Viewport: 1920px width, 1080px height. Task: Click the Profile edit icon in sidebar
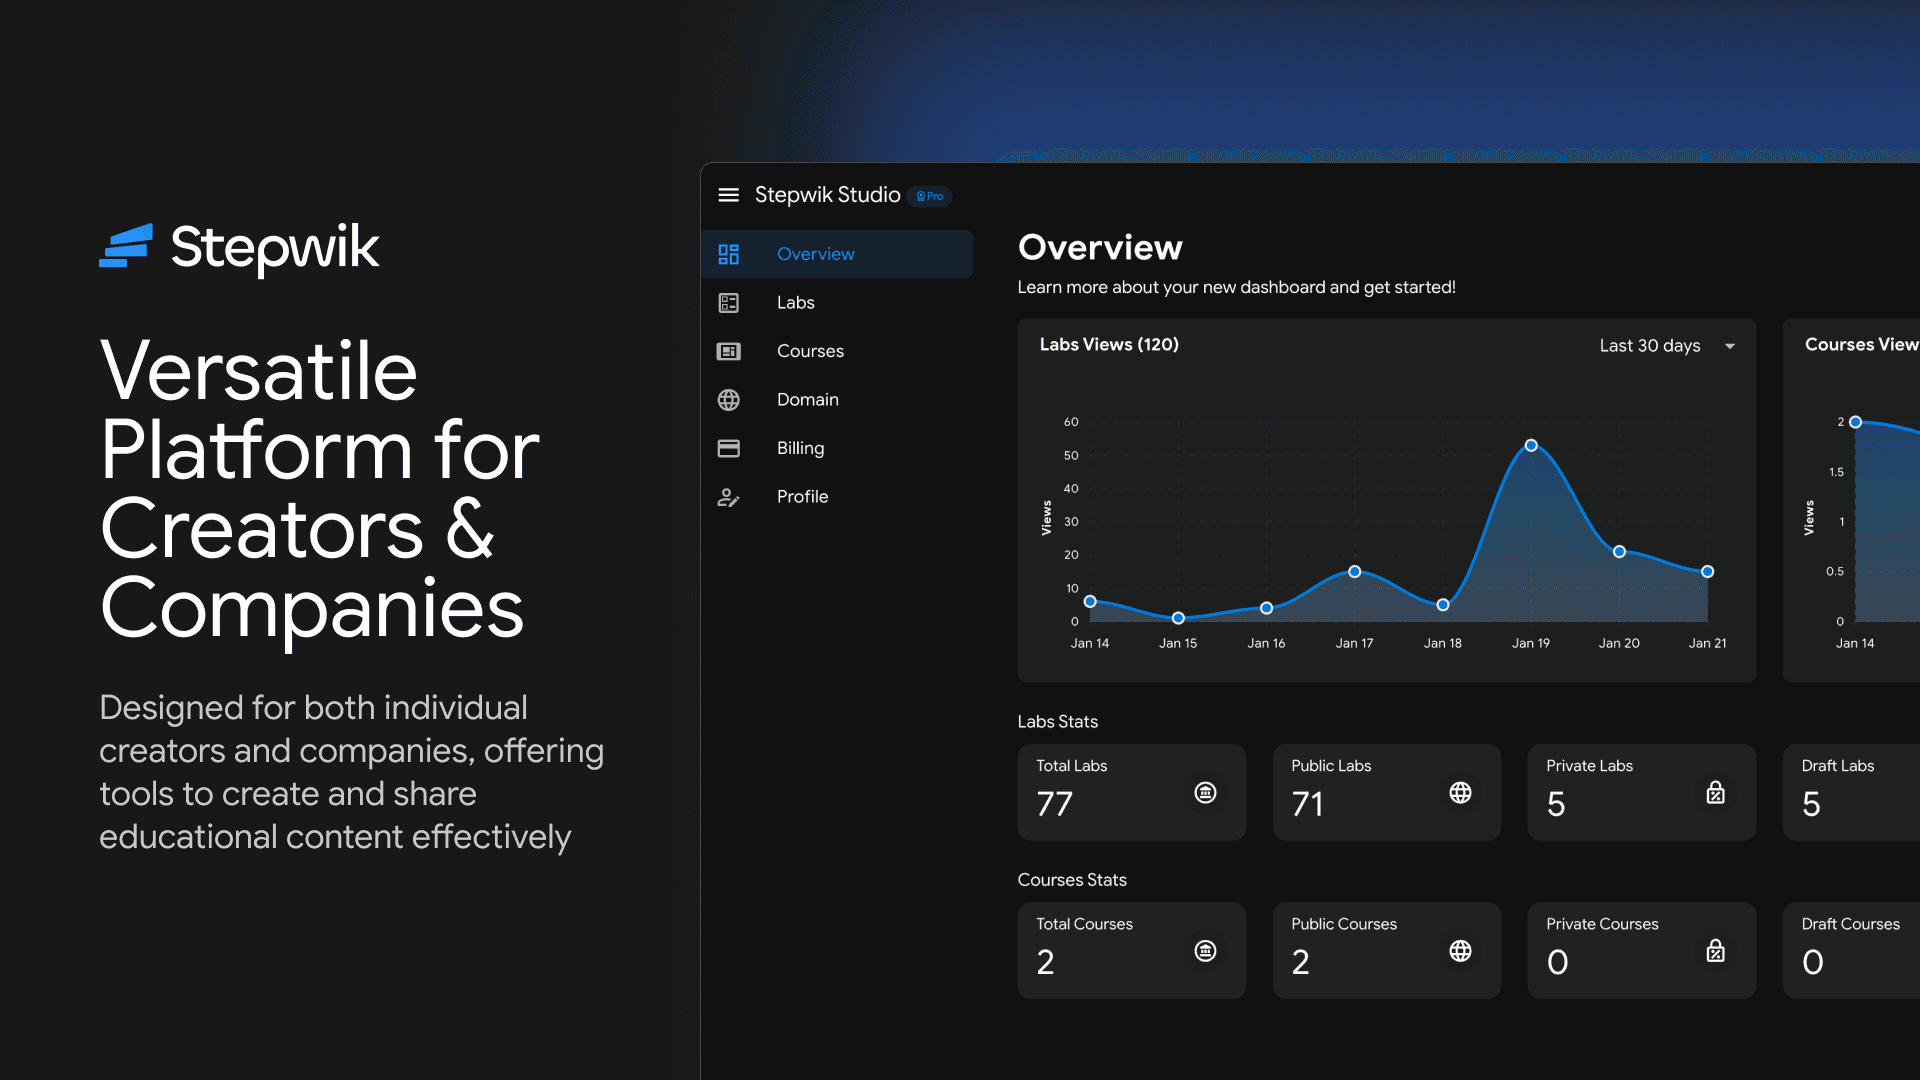[x=728, y=497]
